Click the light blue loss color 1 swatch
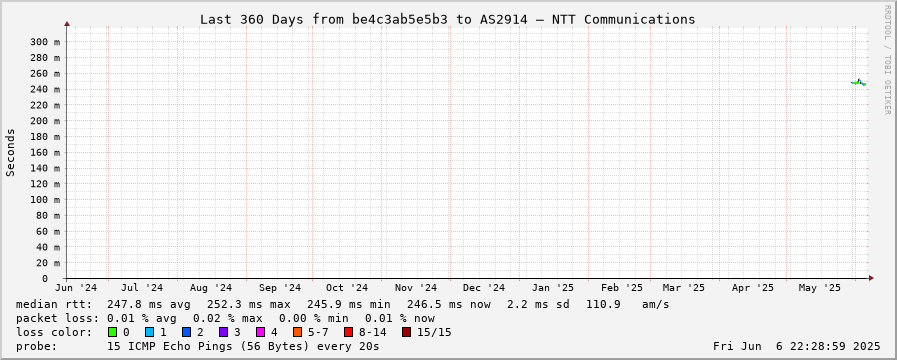The height and width of the screenshot is (360, 897). 150,332
